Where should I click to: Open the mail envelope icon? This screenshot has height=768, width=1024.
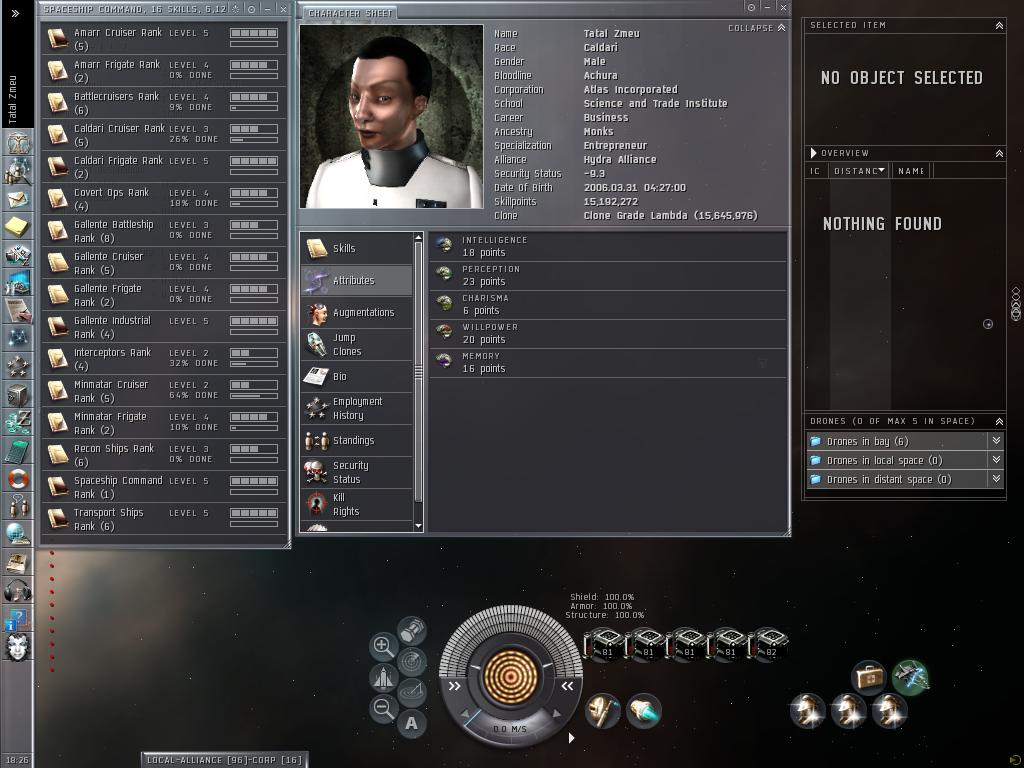[18, 199]
